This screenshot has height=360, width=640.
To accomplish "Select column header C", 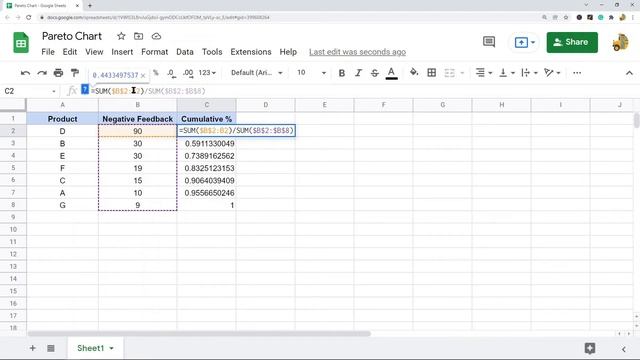I will [x=207, y=105].
